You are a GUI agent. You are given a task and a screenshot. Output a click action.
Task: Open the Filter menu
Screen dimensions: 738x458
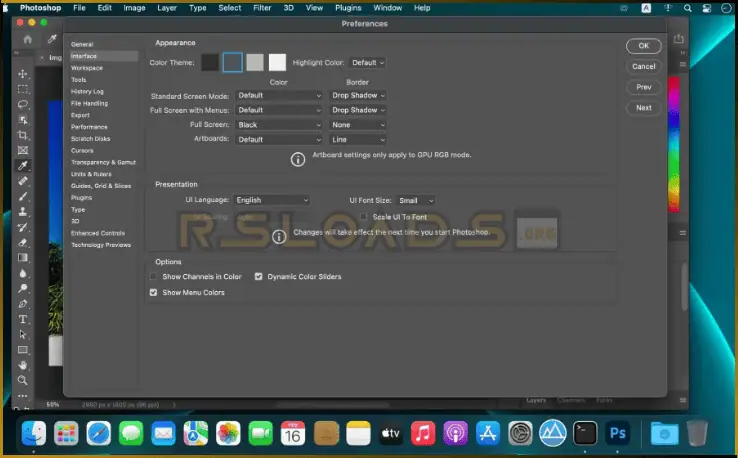(262, 8)
